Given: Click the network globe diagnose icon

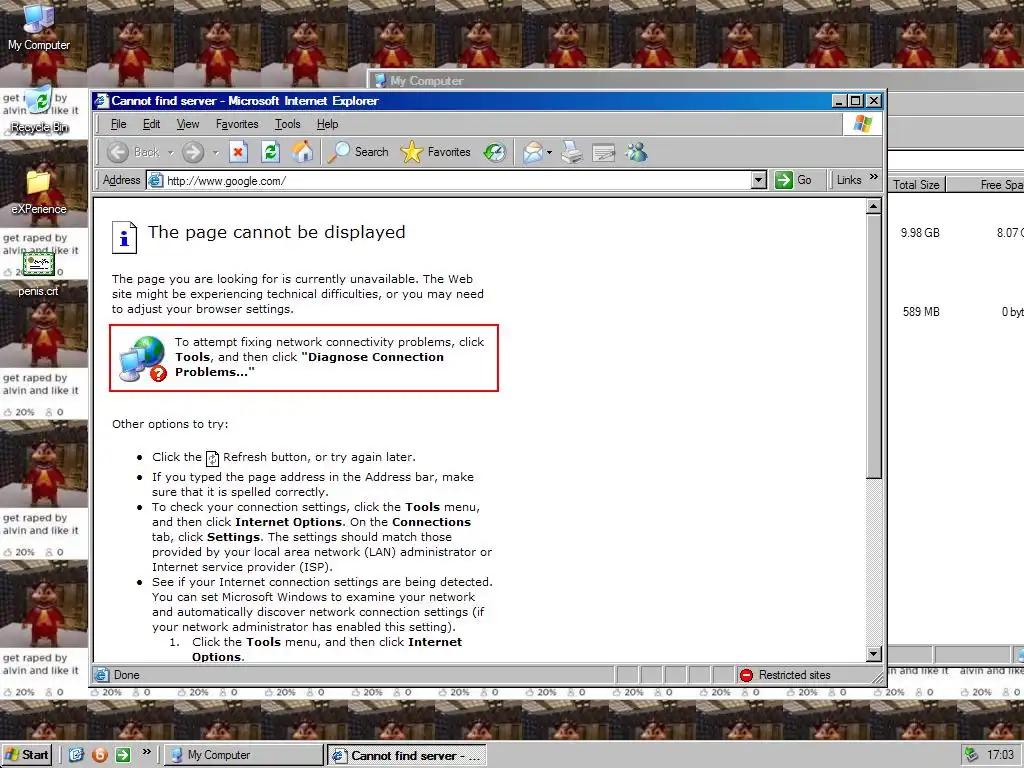Looking at the screenshot, I should (142, 359).
